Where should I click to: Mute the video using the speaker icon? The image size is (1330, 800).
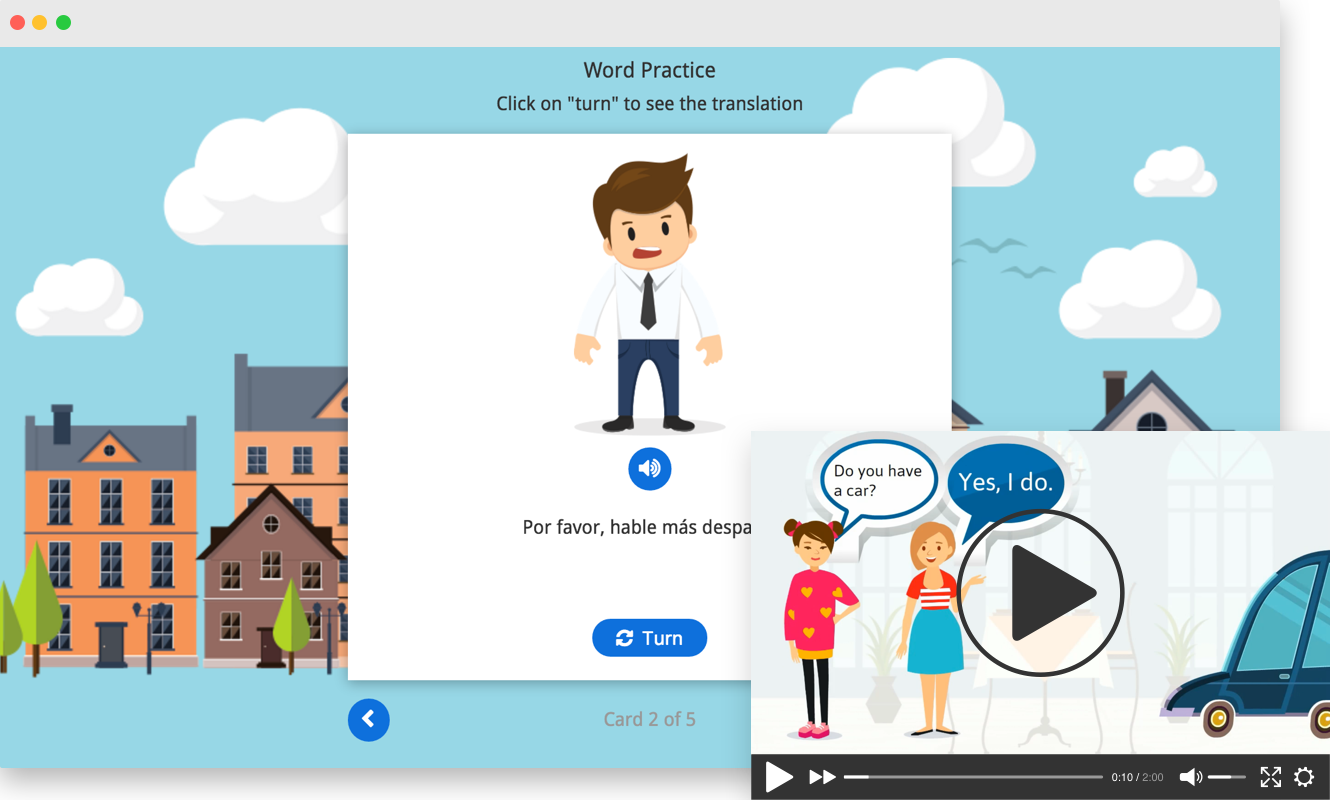[1190, 777]
